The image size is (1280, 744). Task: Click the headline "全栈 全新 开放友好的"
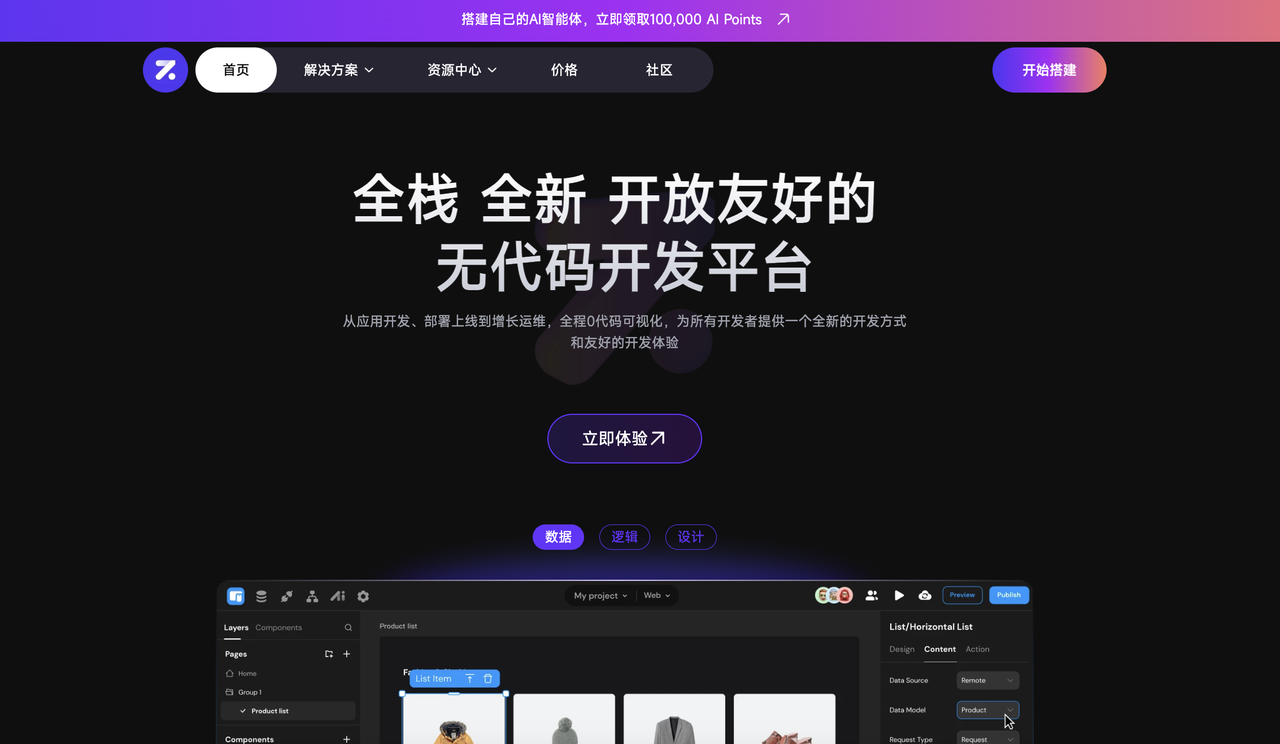point(614,199)
